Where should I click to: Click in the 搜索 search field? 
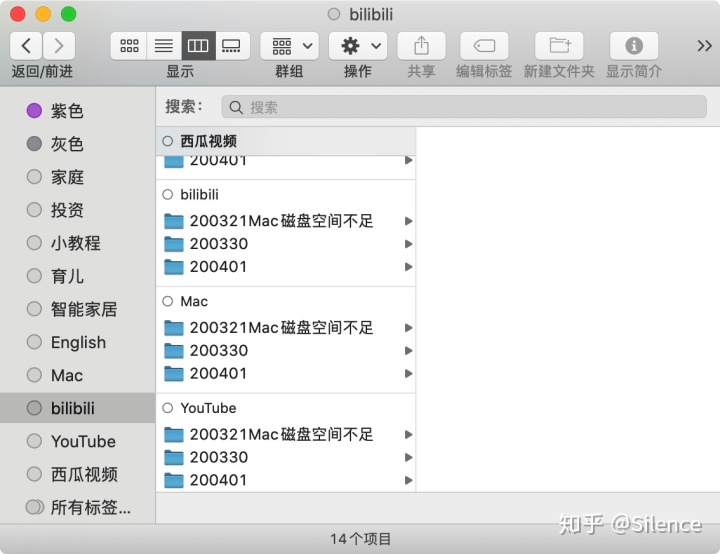coord(464,107)
